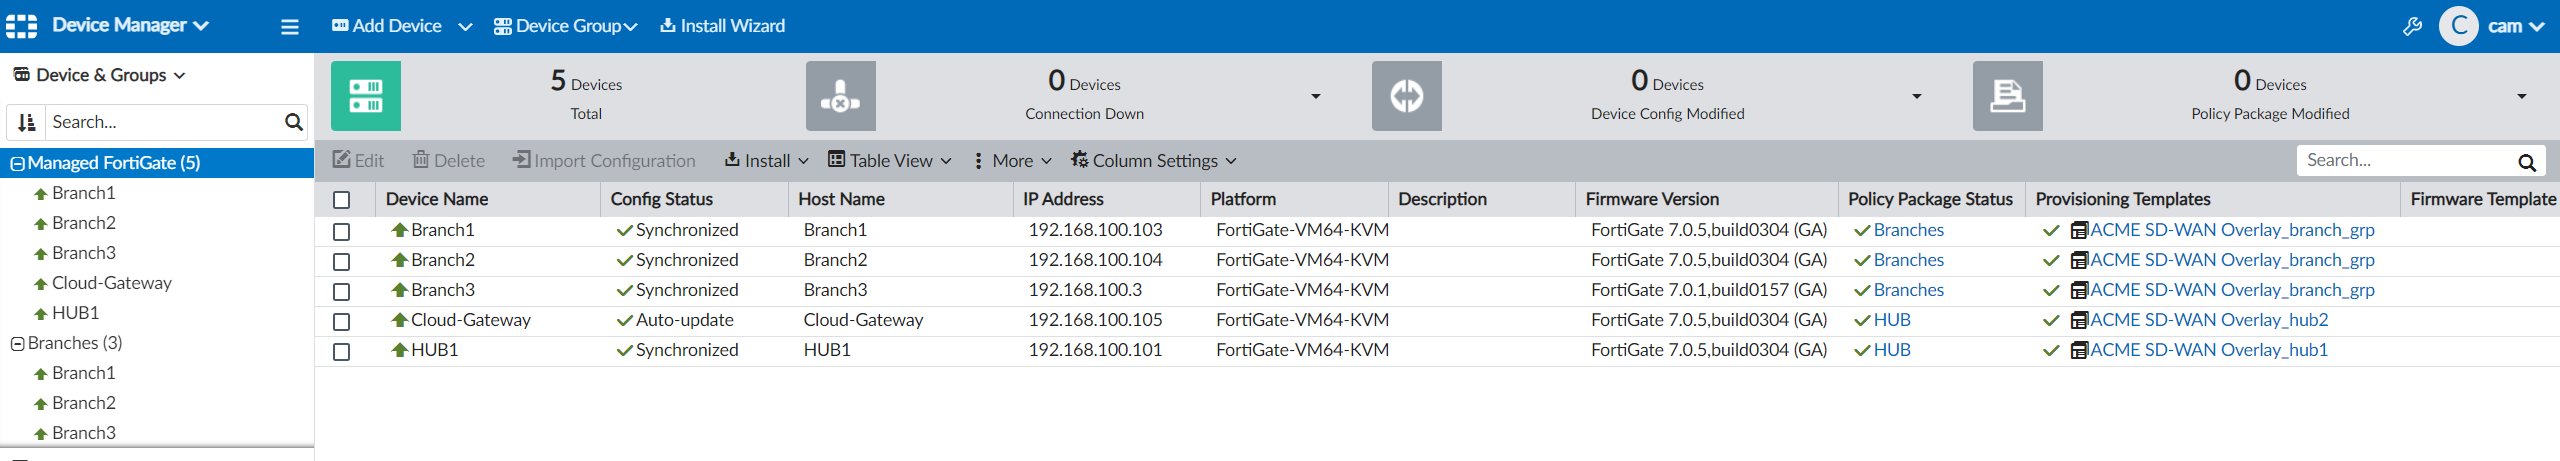Click the Device Config Modified icon
This screenshot has width=2560, height=461.
(1407, 96)
